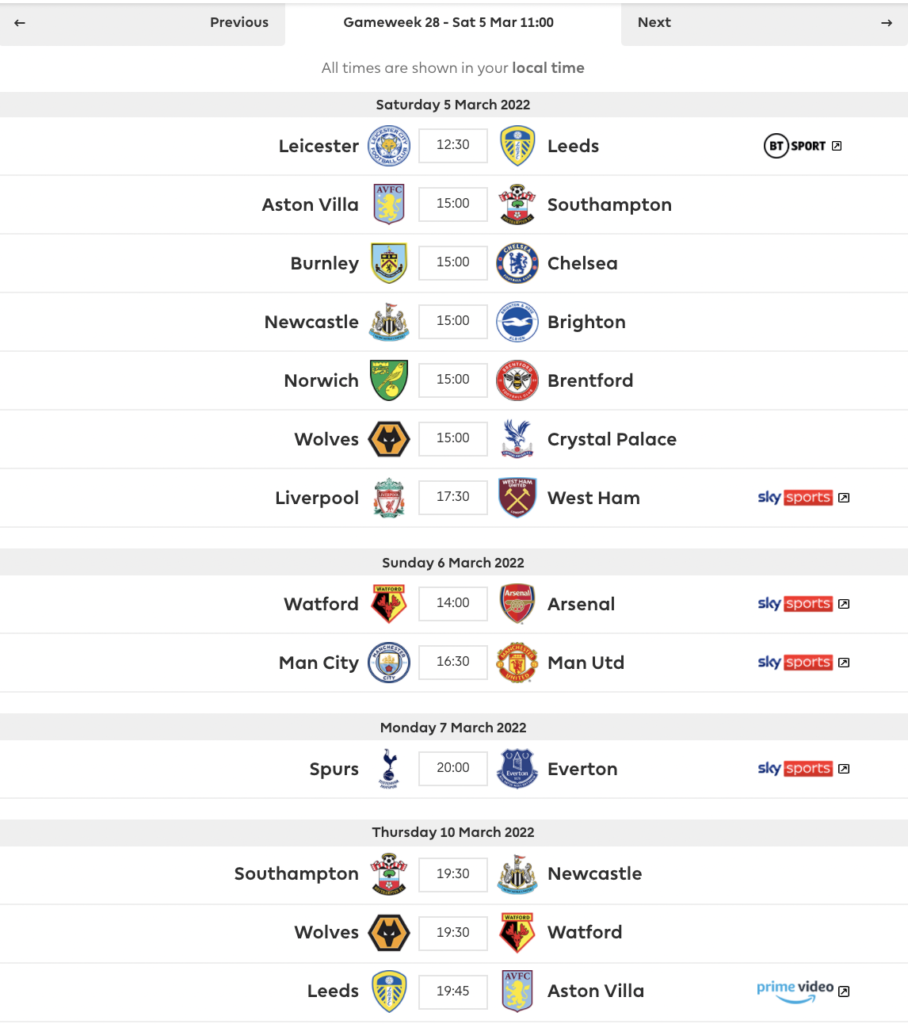Image resolution: width=908 pixels, height=1024 pixels.
Task: Click the Brighton seagull crest
Action: point(517,321)
